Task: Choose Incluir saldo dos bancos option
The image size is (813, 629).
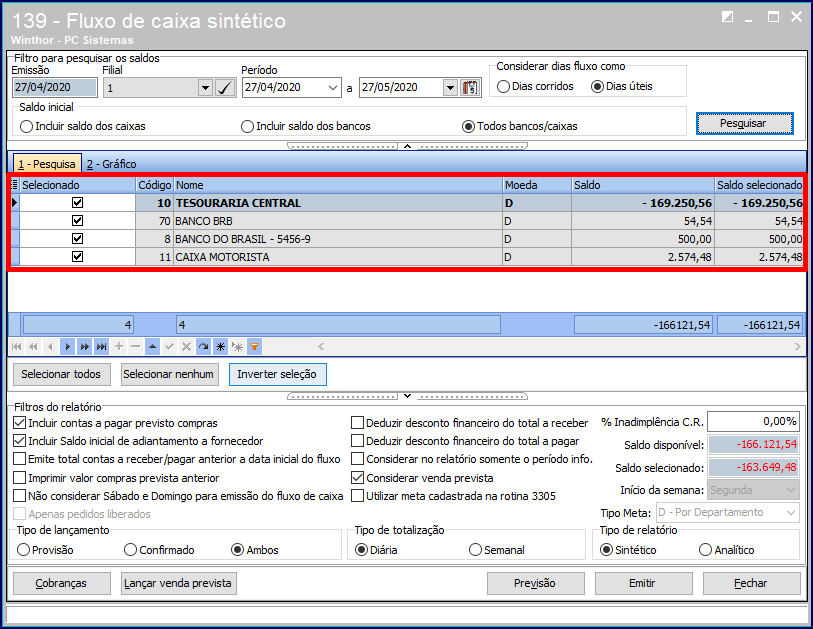Action: (306, 127)
